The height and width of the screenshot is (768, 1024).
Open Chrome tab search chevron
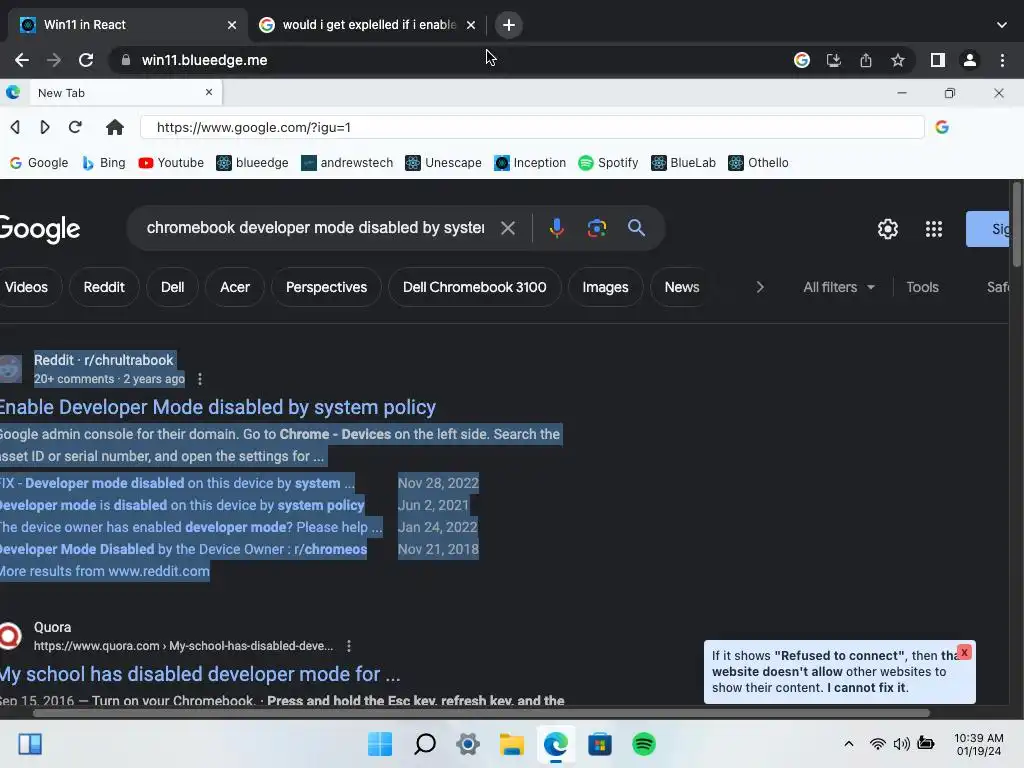1001,25
